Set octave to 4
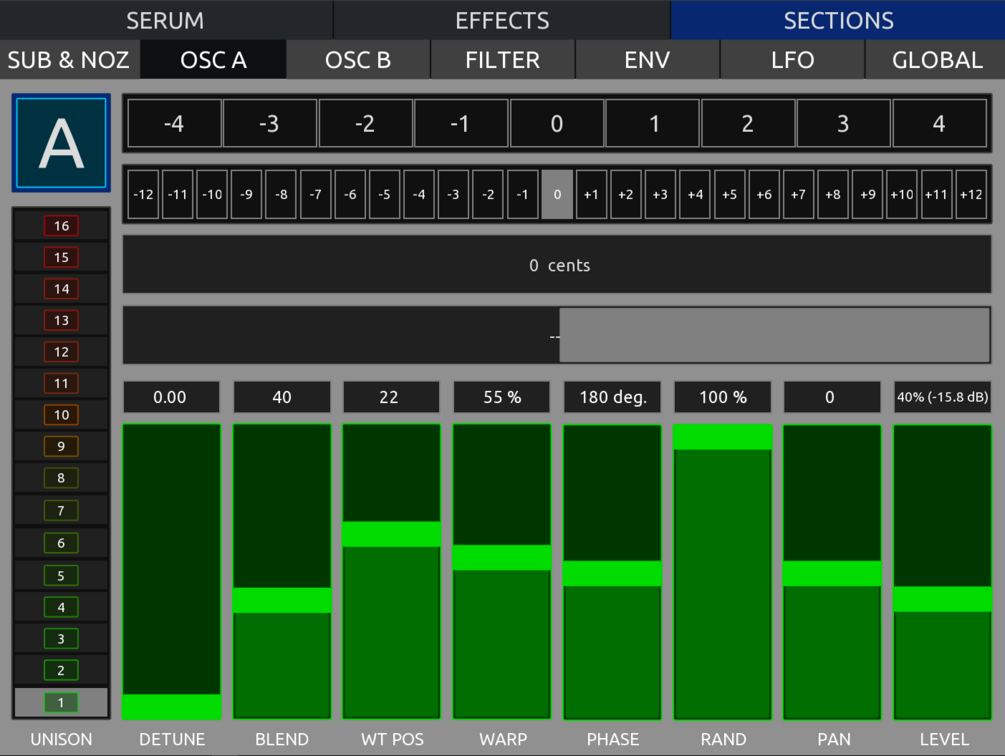The width and height of the screenshot is (1005, 756). click(939, 123)
